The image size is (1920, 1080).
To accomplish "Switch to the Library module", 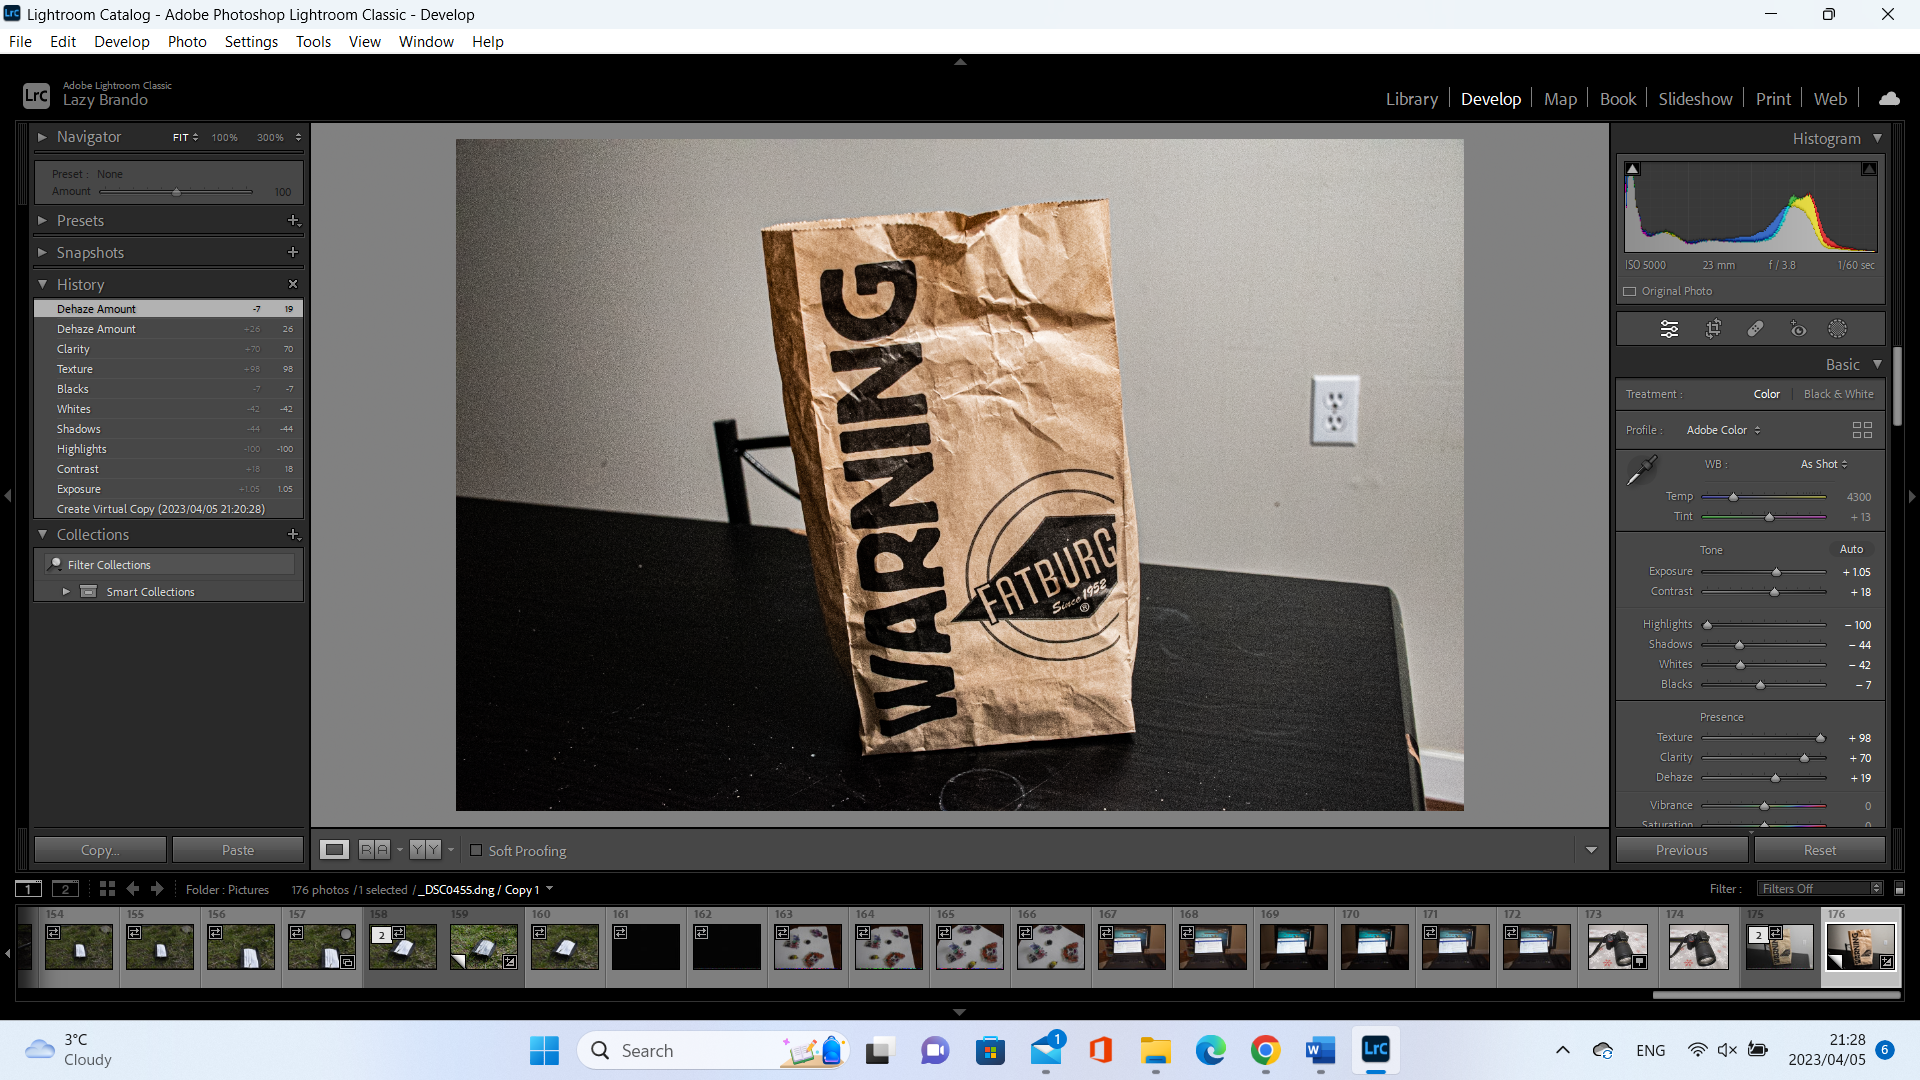I will tap(1411, 99).
